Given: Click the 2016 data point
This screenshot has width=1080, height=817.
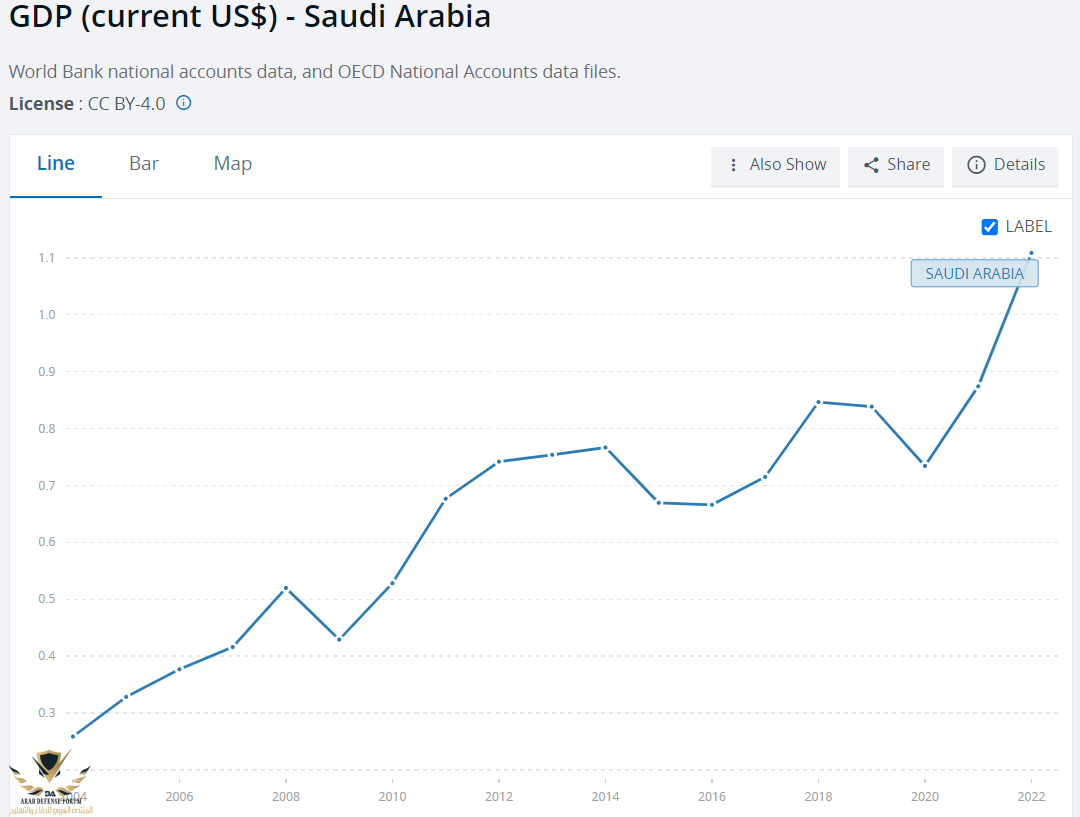Looking at the screenshot, I should pos(711,504).
